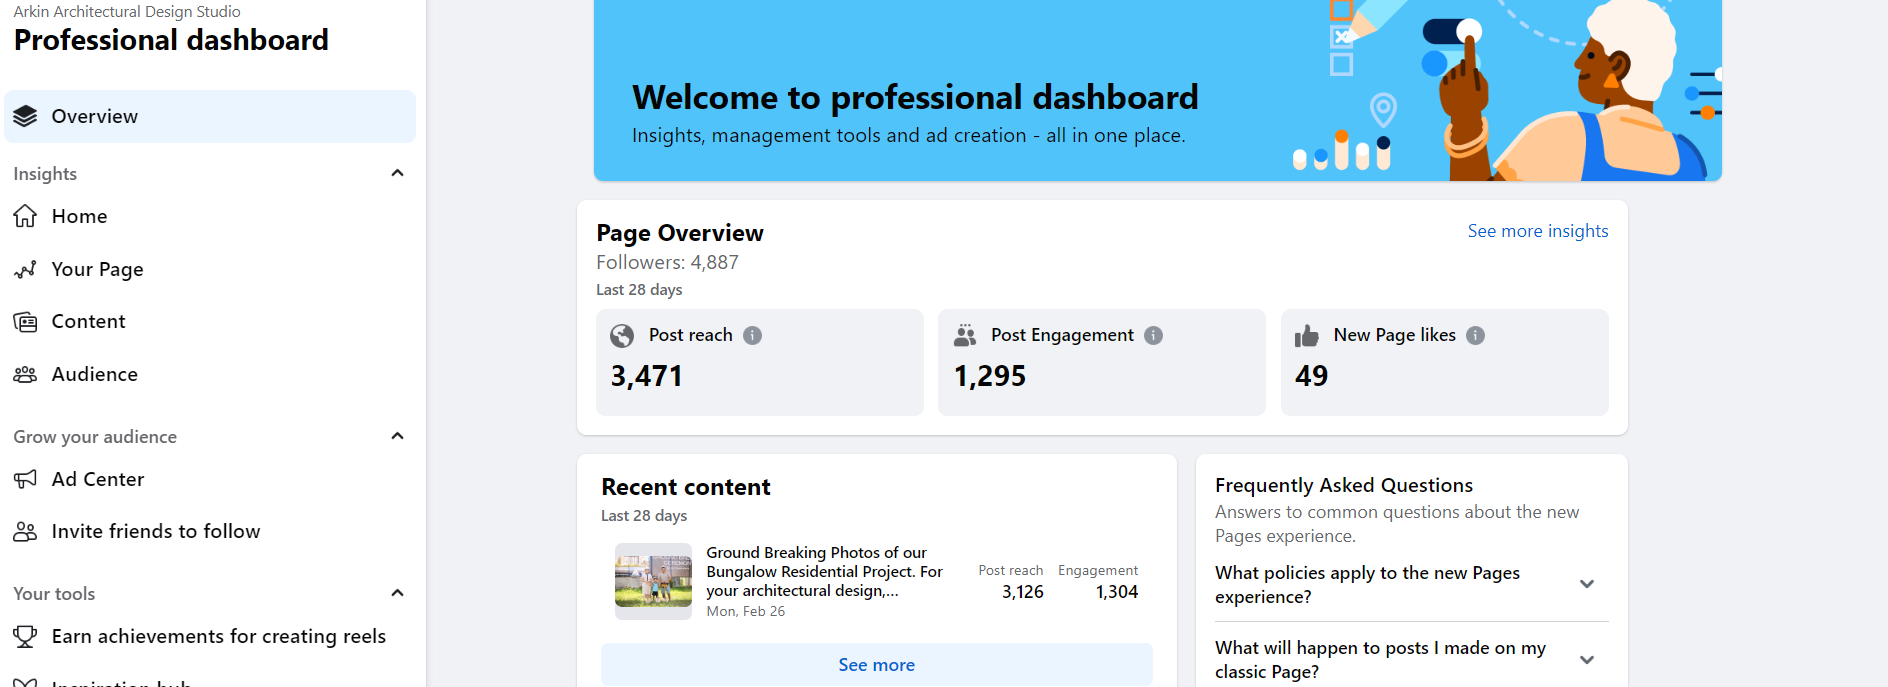Screen dimensions: 1888x687
Task: Click the Audience people icon
Action: pyautogui.click(x=25, y=374)
